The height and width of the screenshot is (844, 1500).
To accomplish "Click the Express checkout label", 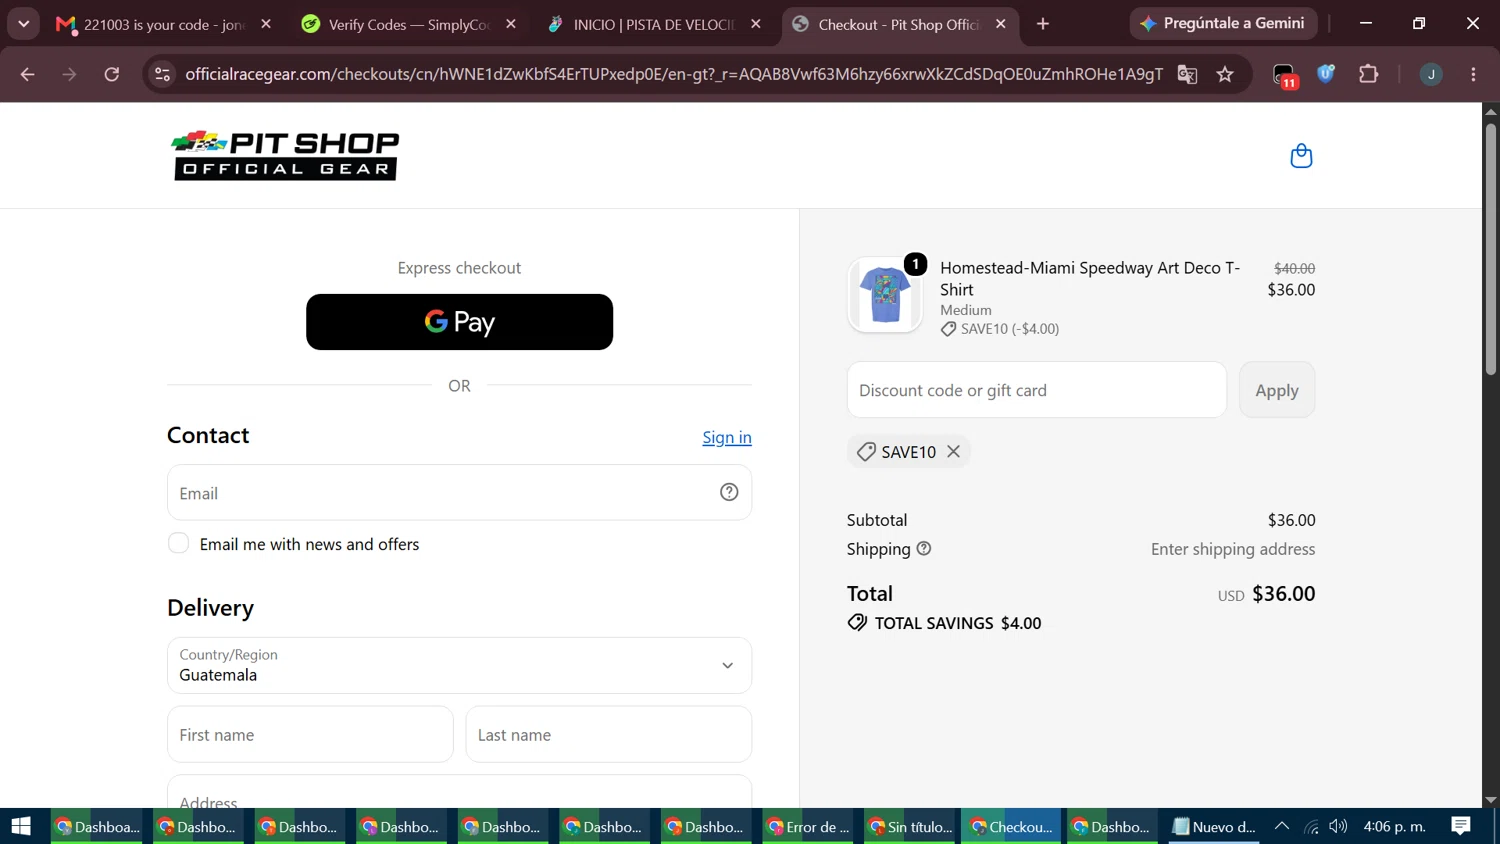I will [x=459, y=268].
